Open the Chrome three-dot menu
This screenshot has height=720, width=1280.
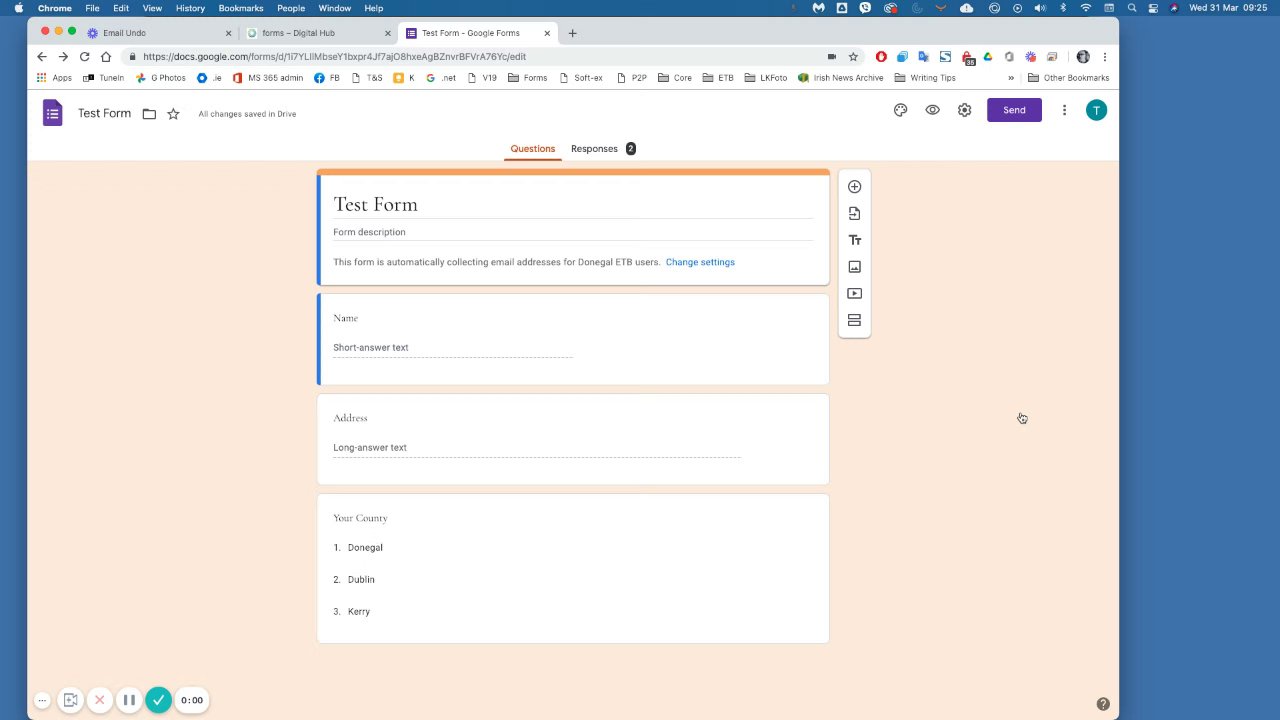point(1105,57)
